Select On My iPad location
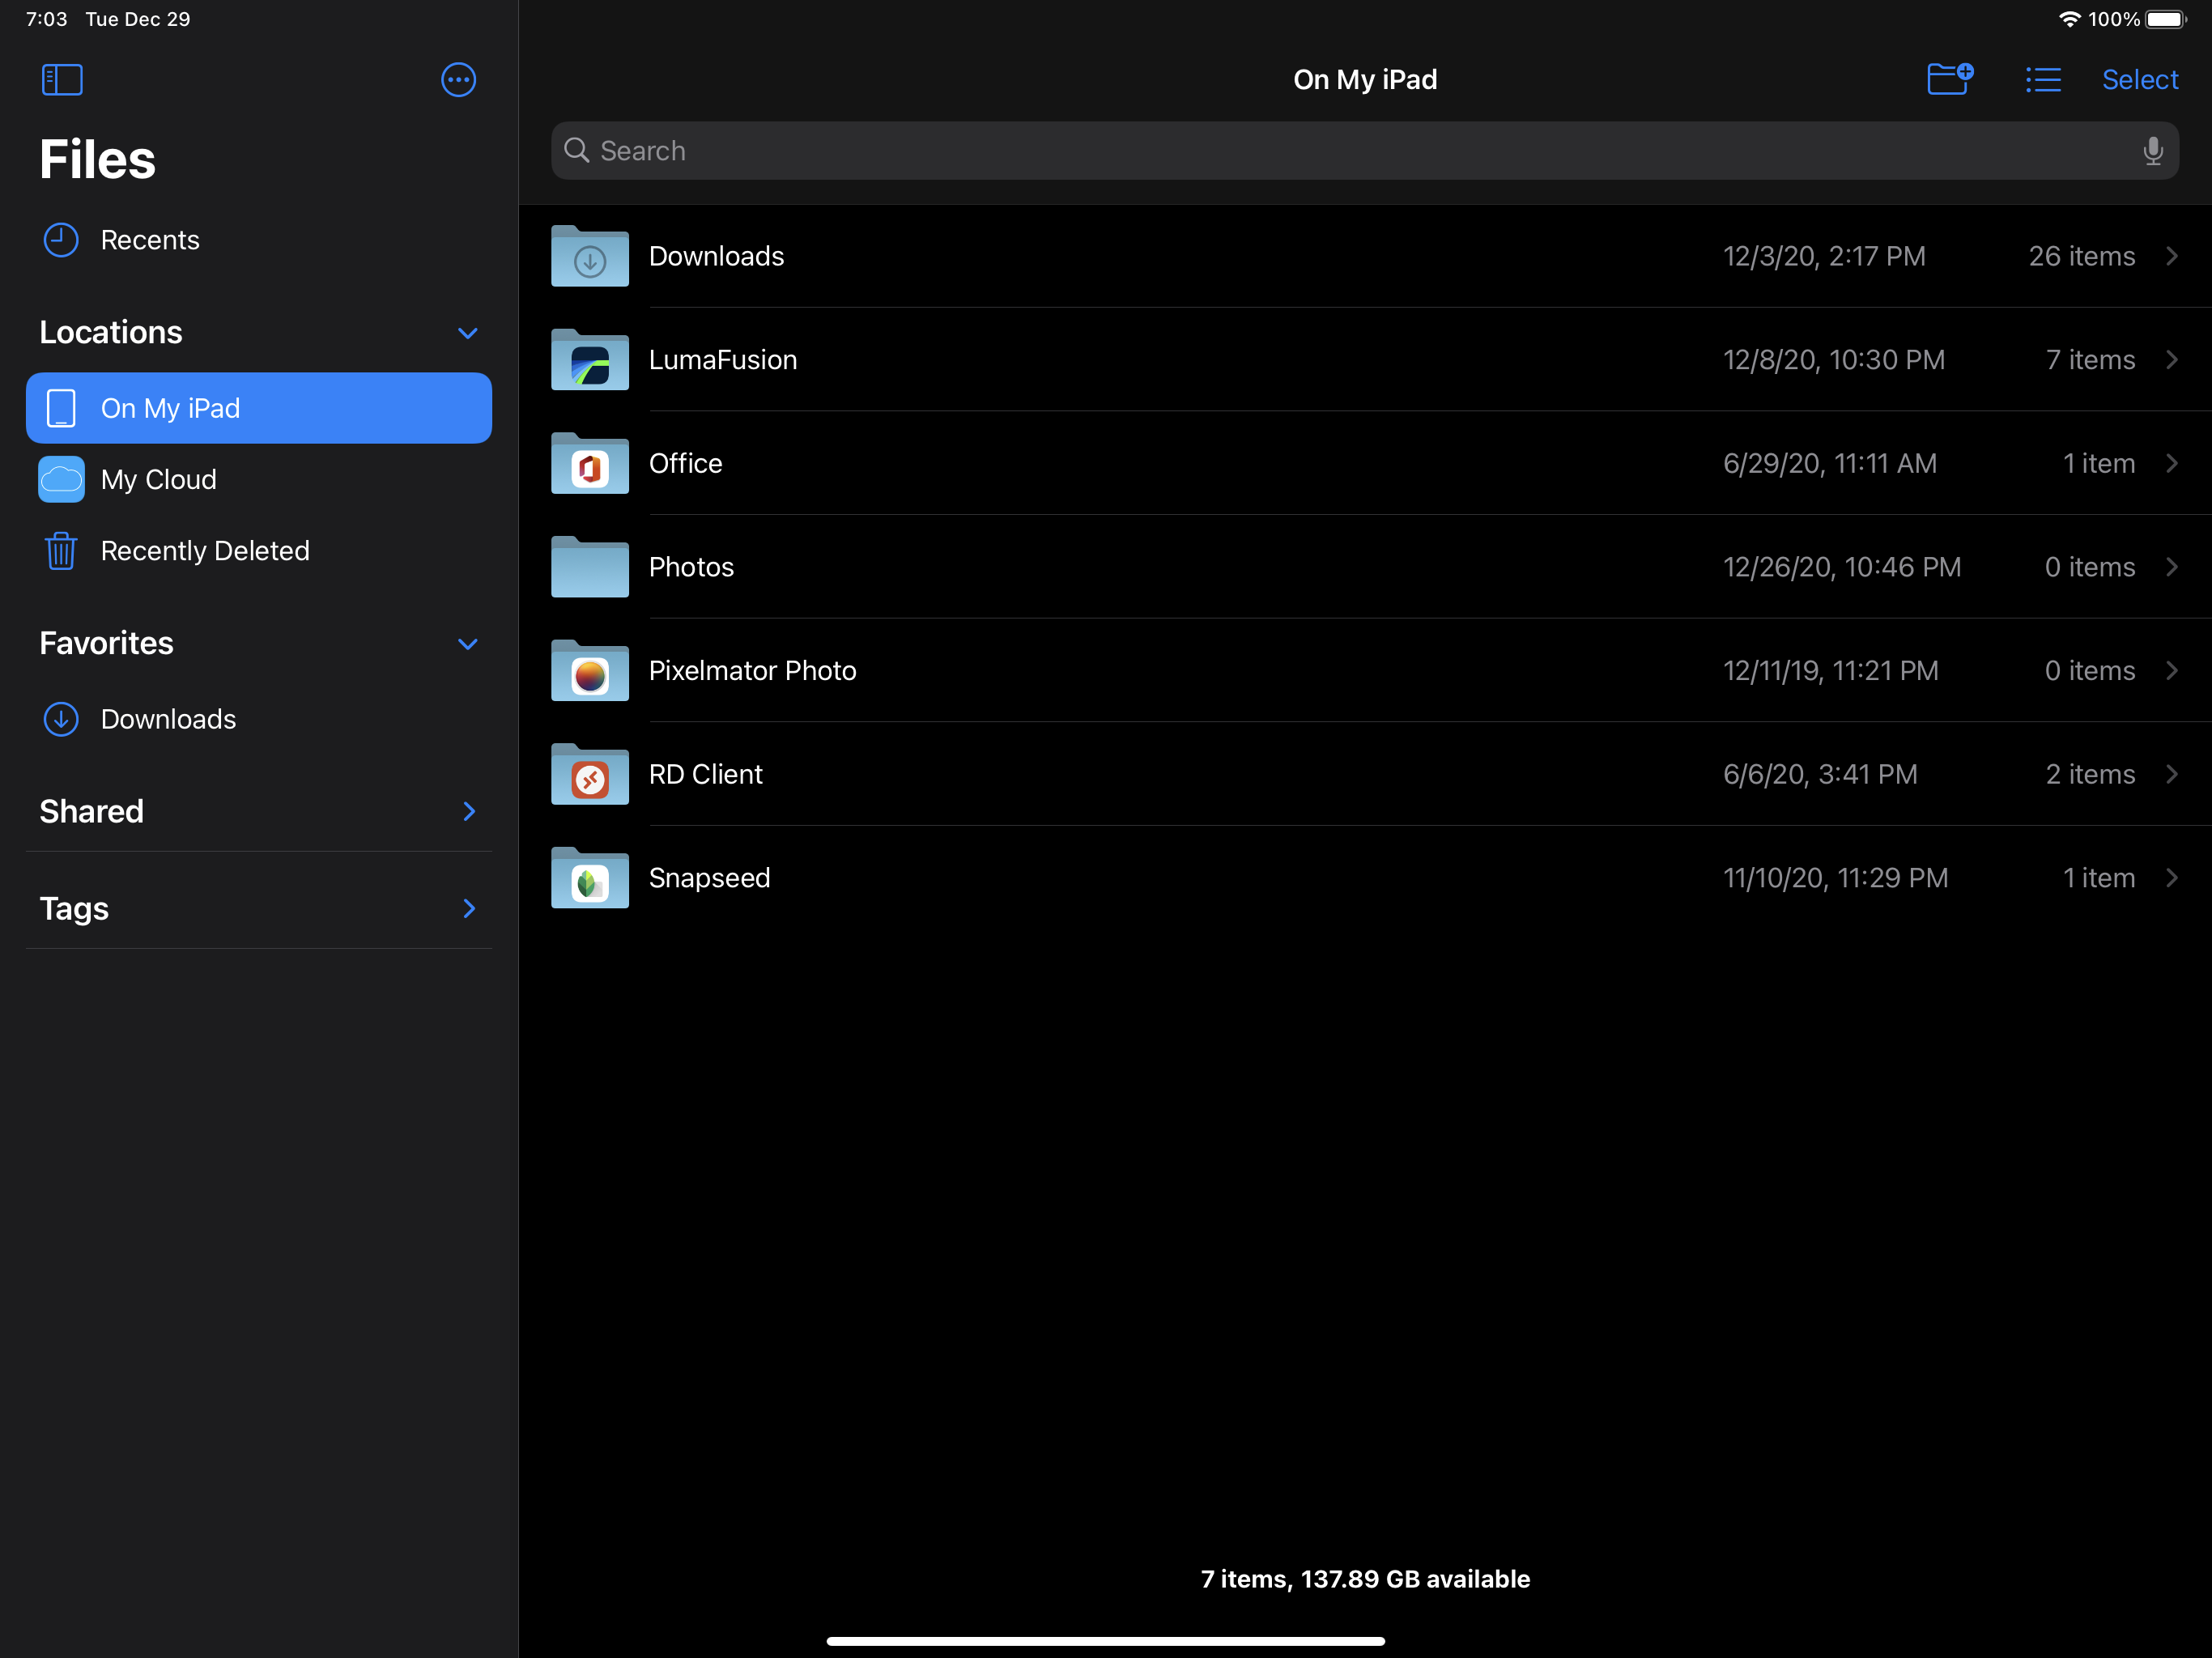The width and height of the screenshot is (2212, 1658). (x=258, y=408)
